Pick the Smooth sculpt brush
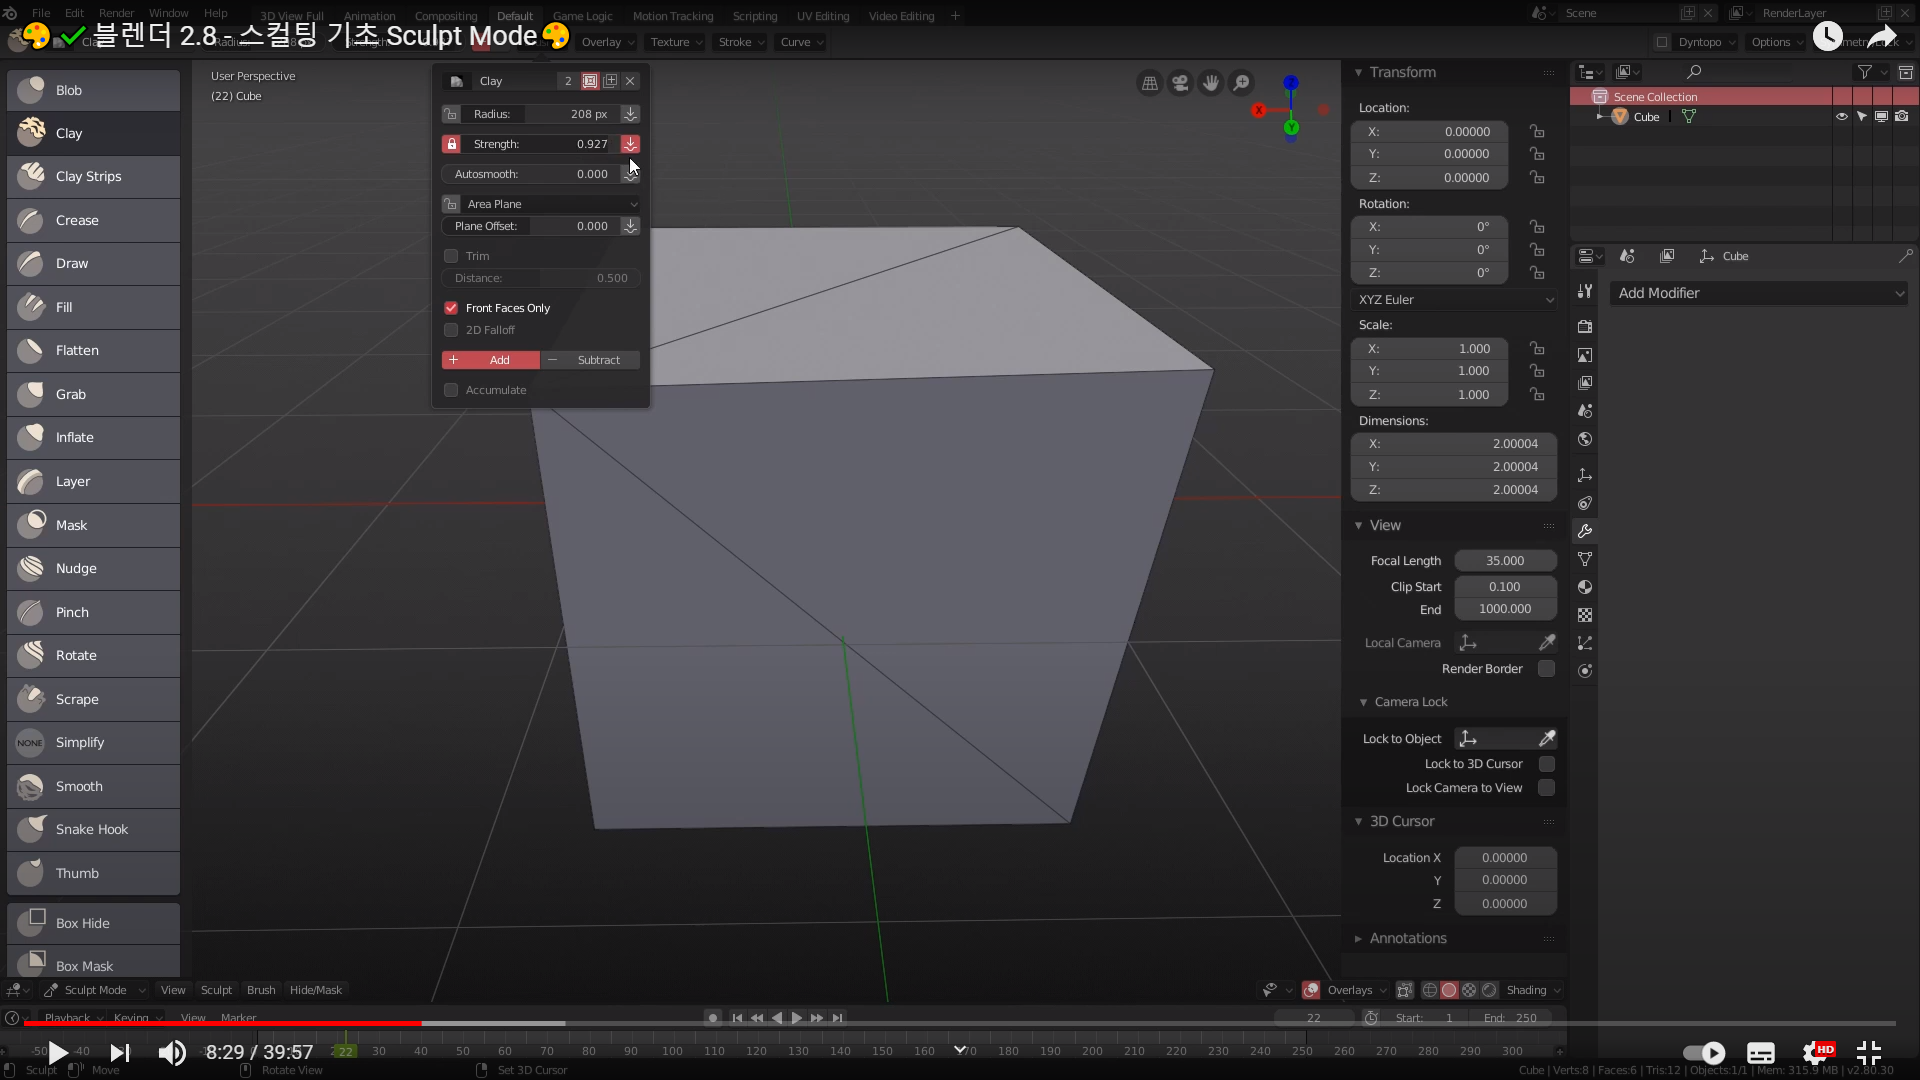The width and height of the screenshot is (1920, 1080). 92,786
